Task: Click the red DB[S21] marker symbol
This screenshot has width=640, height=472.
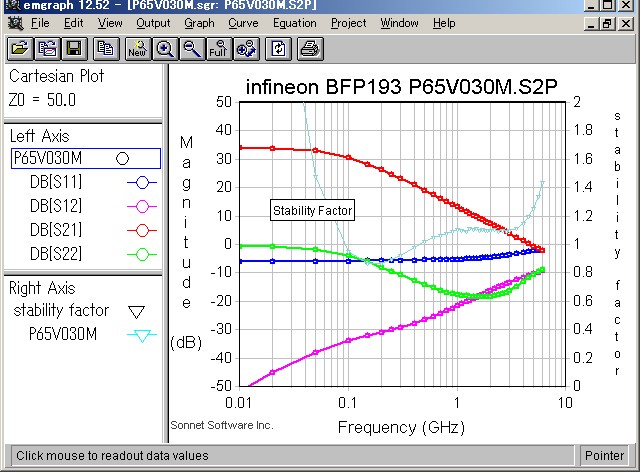Action: (x=142, y=230)
